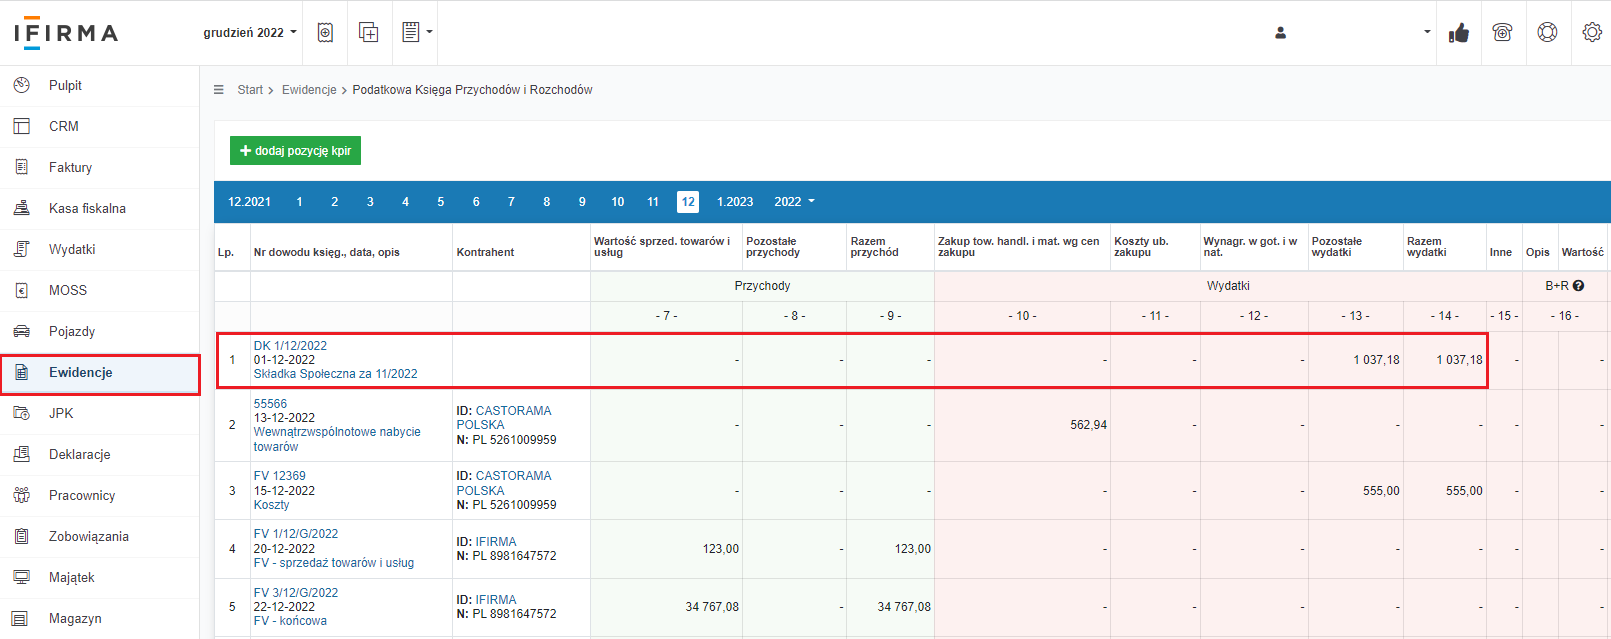
Task: Open the FV 3/12/G/2022 entry link
Action: [296, 593]
